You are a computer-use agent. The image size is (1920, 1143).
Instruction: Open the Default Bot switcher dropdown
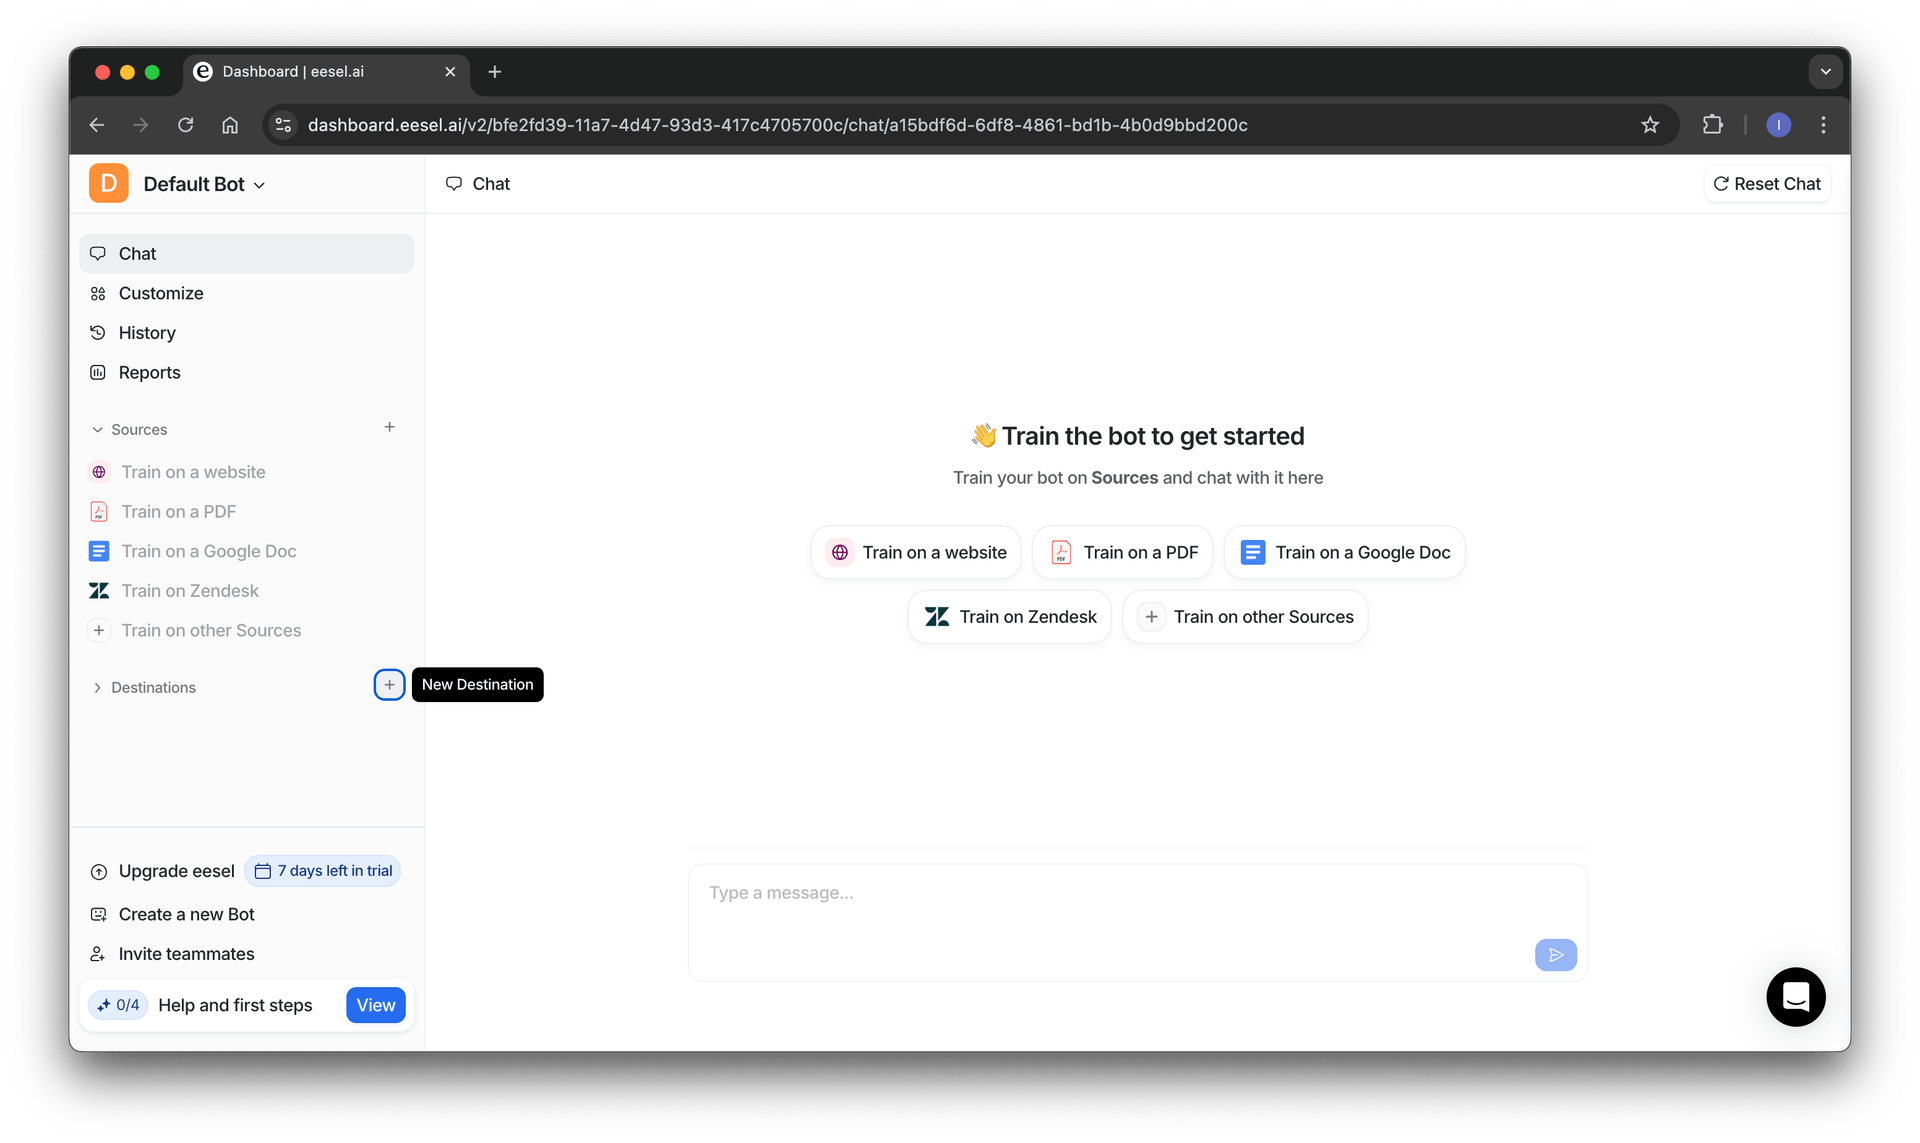pyautogui.click(x=204, y=184)
